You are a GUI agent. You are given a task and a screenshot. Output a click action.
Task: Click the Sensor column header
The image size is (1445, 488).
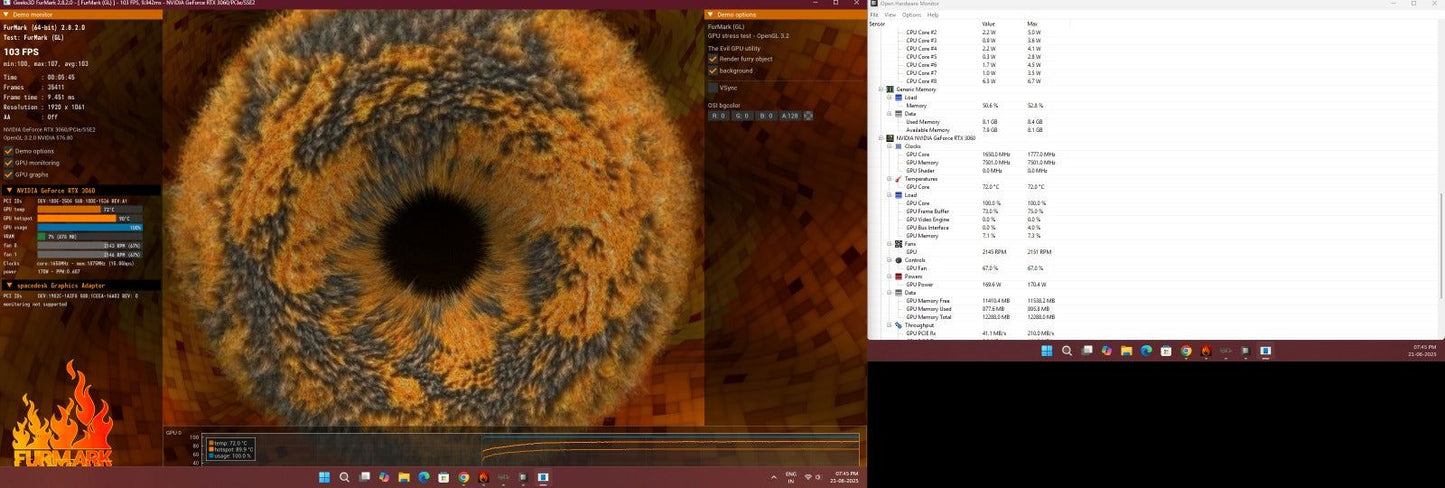click(x=878, y=24)
